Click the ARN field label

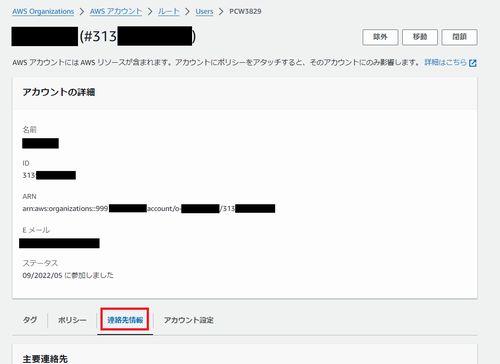29,196
